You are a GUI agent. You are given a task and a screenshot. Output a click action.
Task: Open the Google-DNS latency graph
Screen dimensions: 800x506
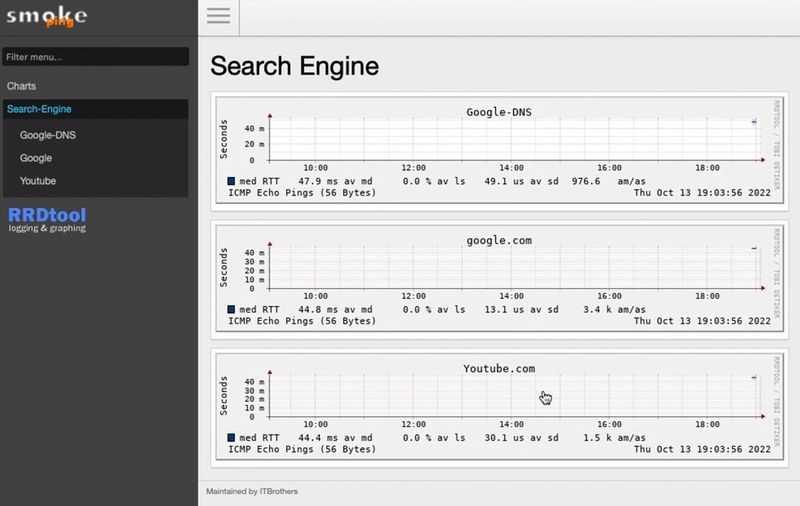click(x=499, y=150)
